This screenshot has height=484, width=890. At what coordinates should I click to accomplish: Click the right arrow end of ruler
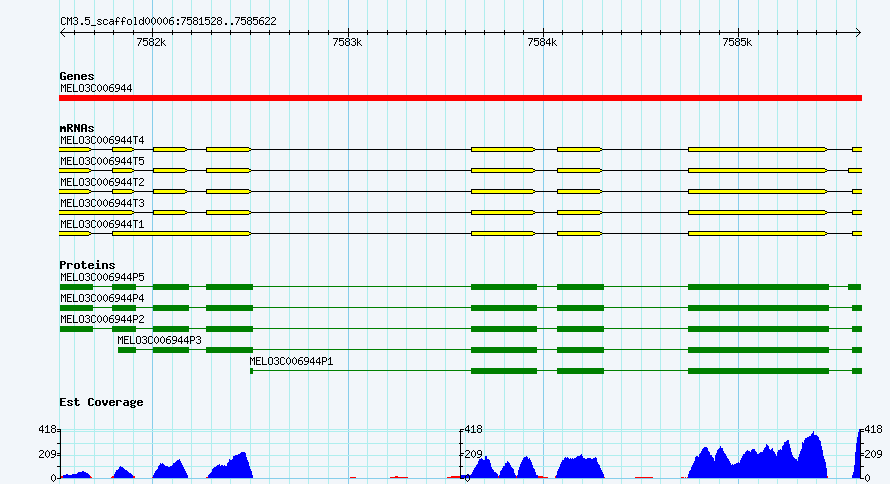858,33
